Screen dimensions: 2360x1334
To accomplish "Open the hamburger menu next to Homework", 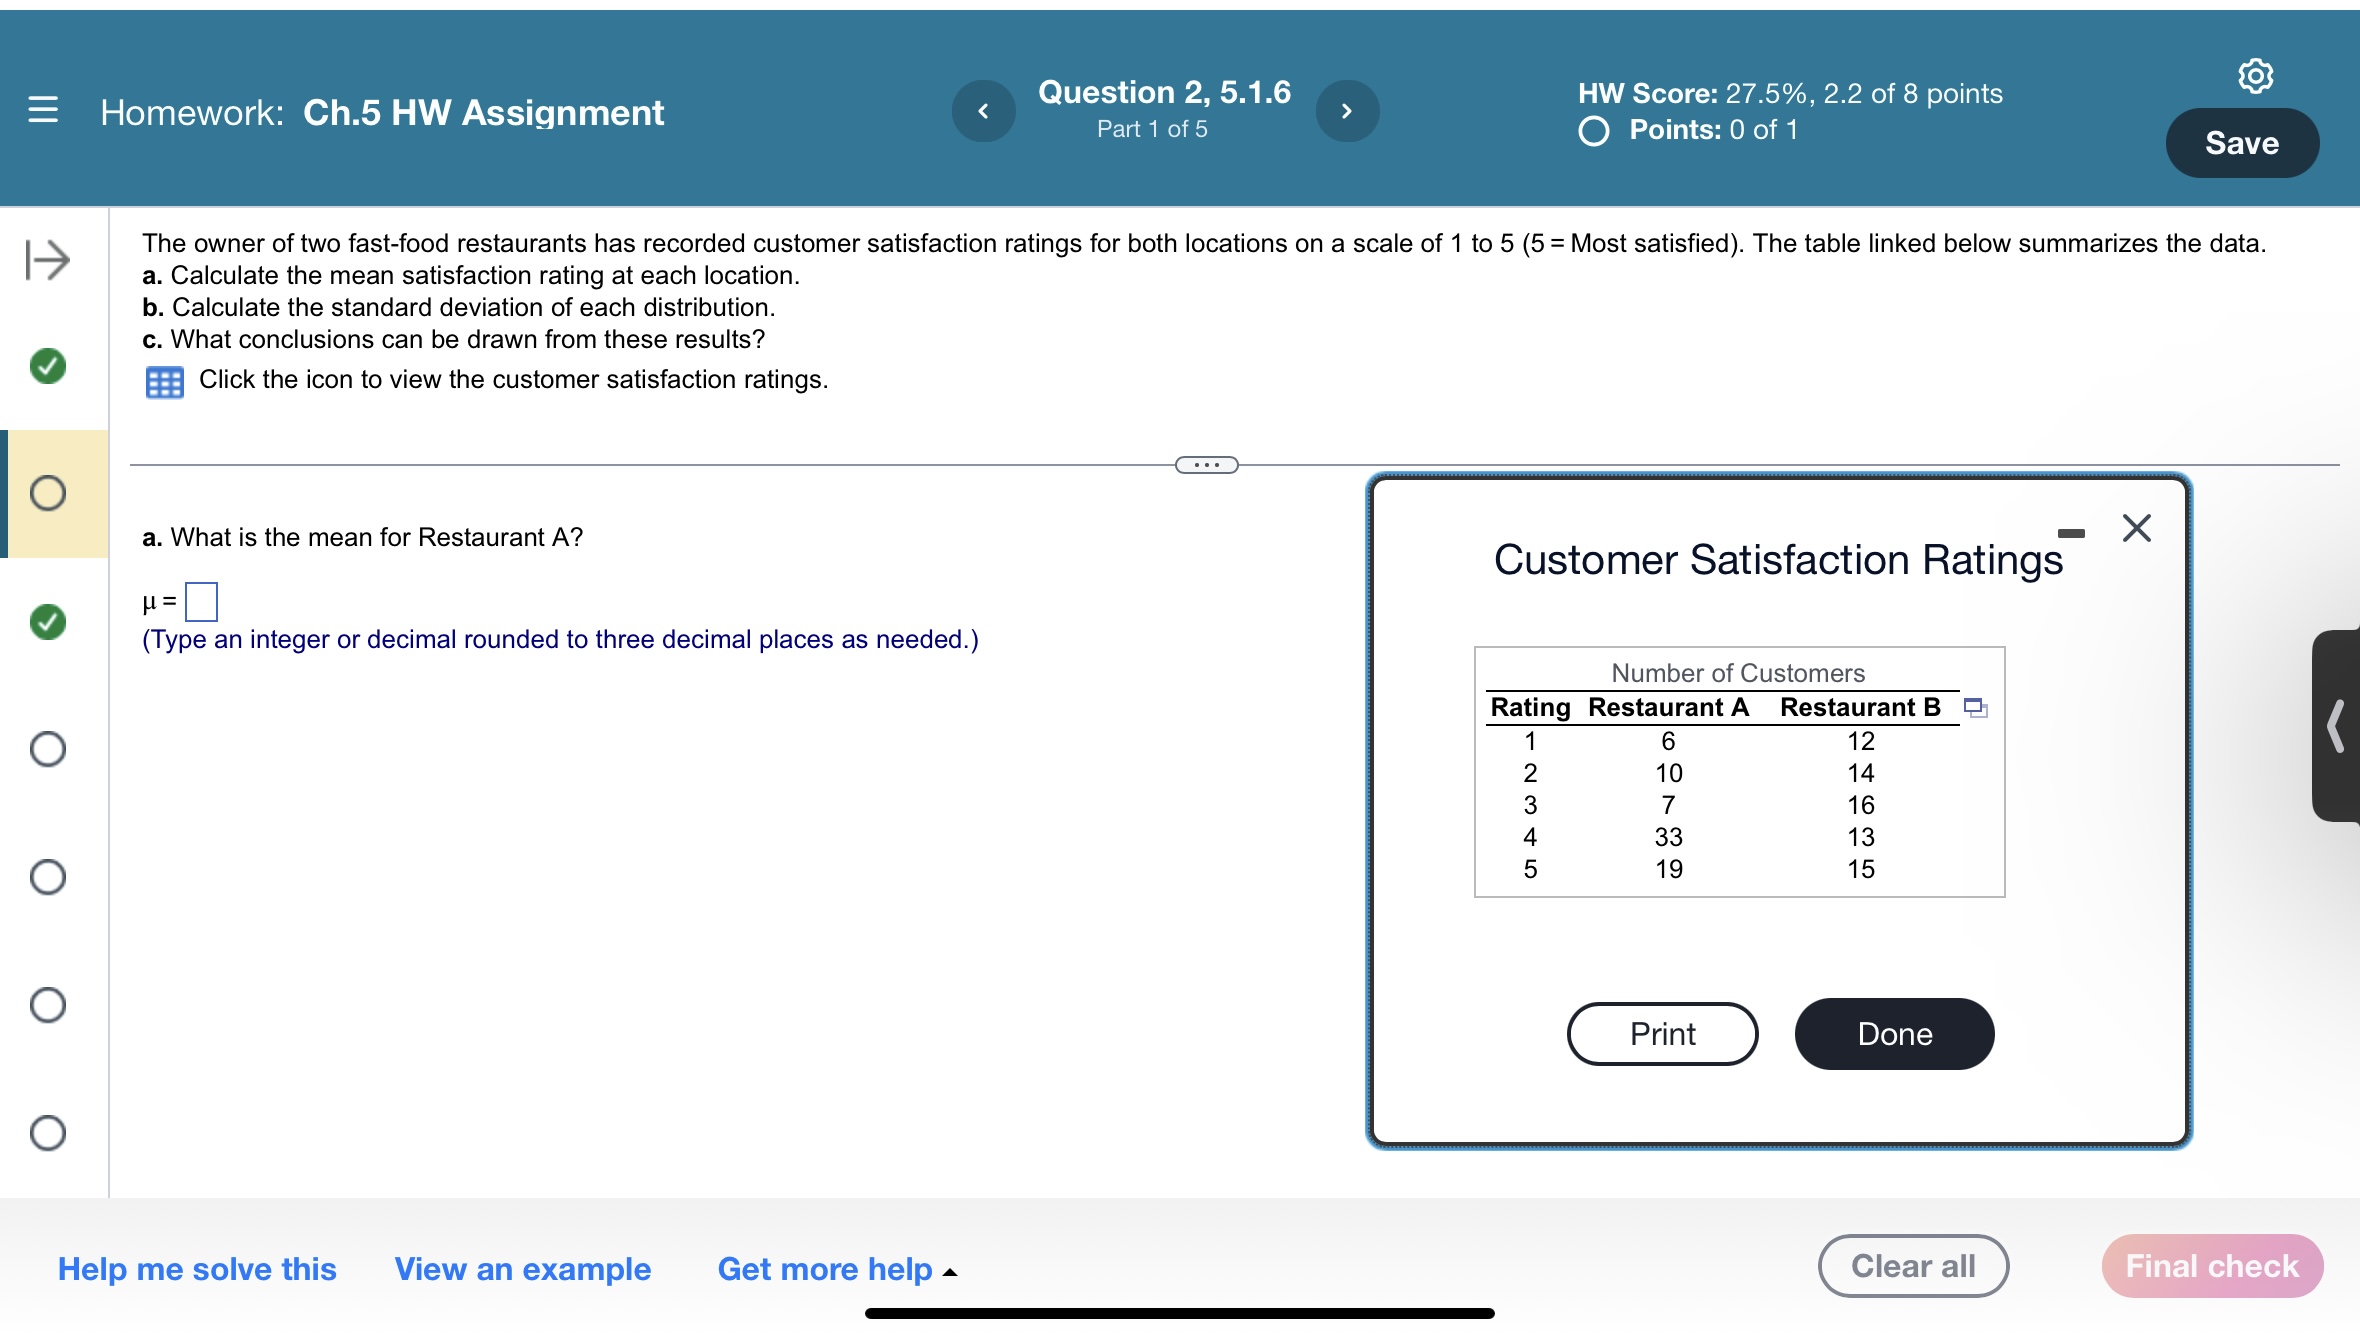I will (x=43, y=110).
